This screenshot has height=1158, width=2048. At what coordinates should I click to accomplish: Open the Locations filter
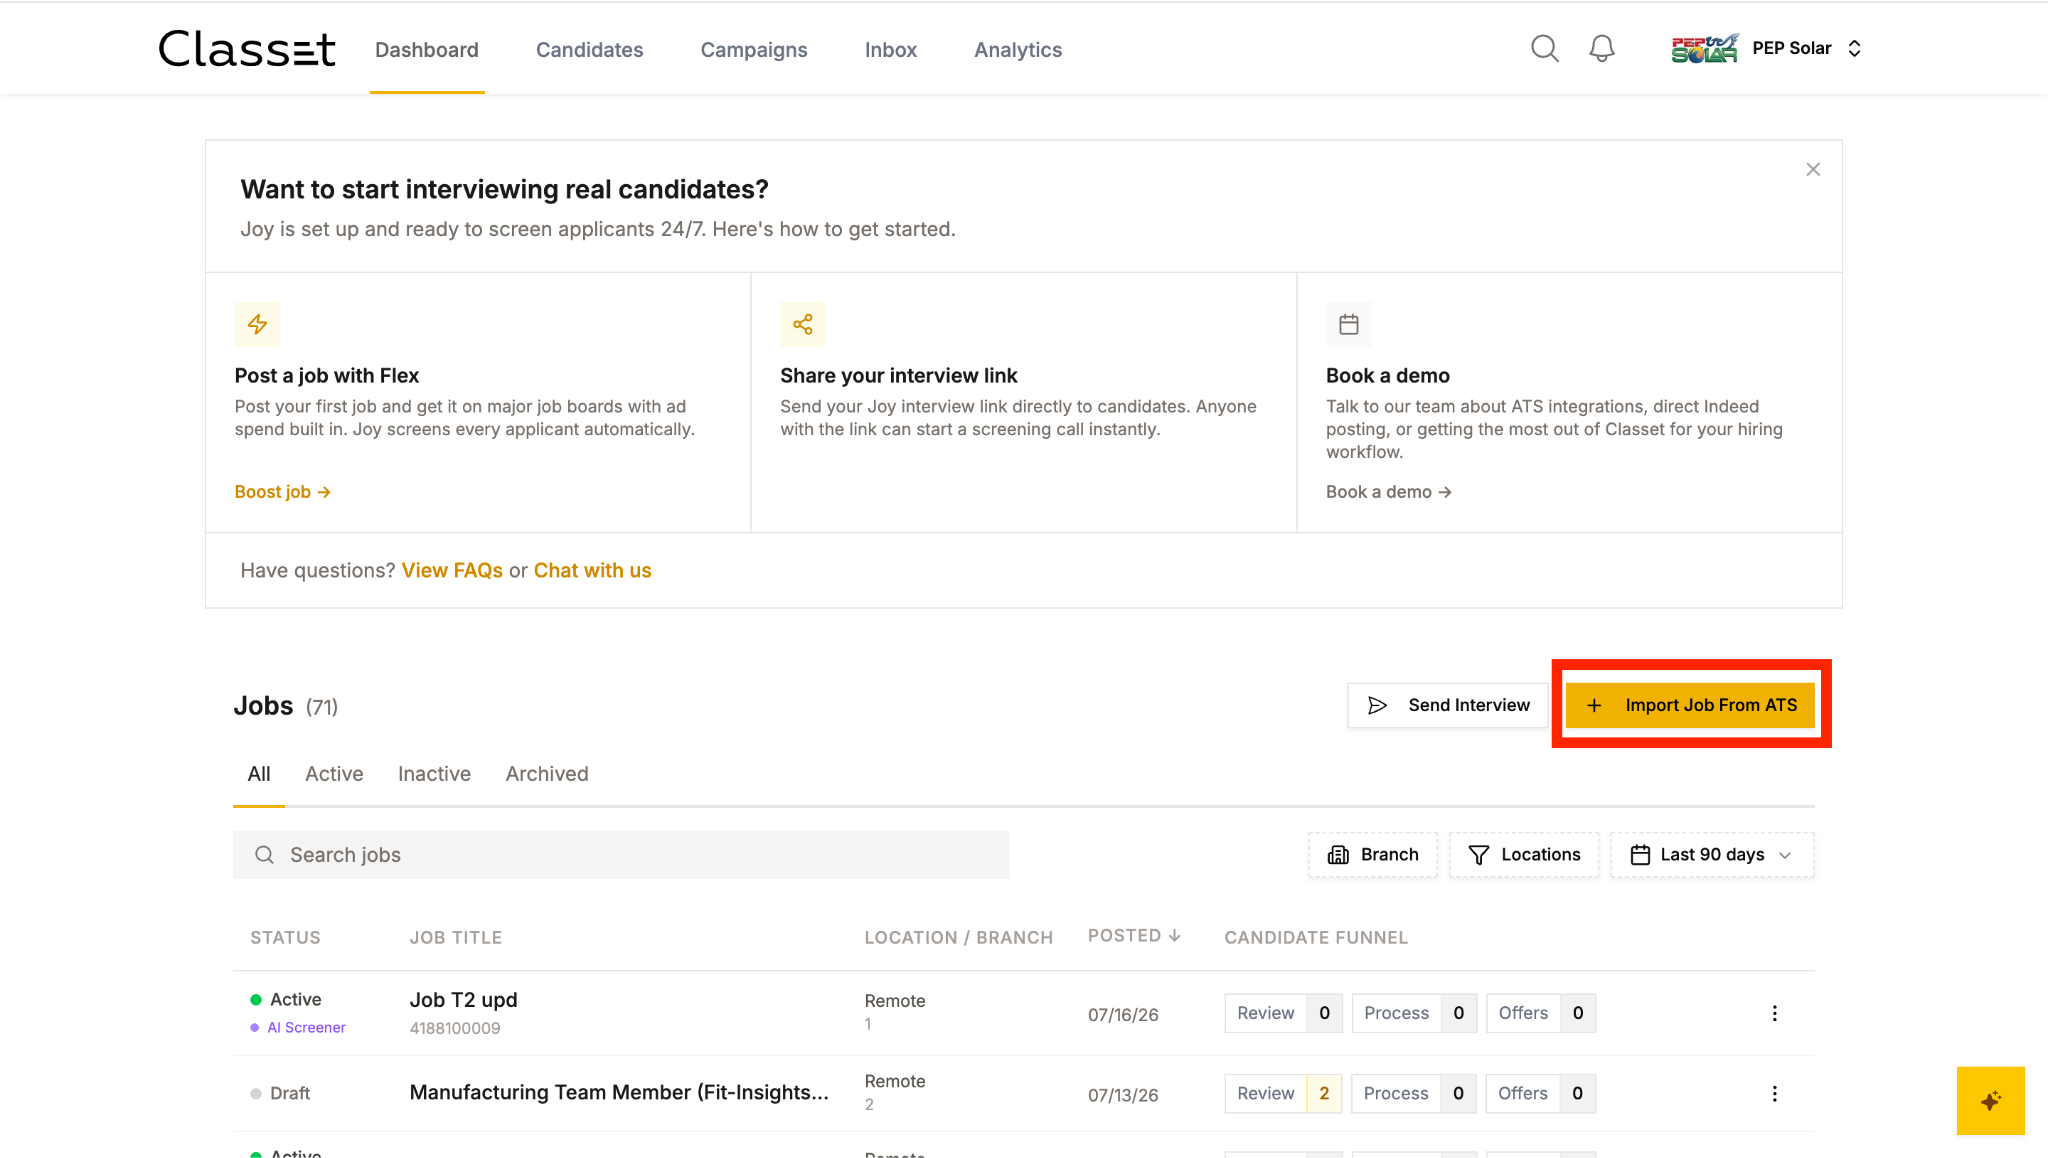pyautogui.click(x=1524, y=855)
